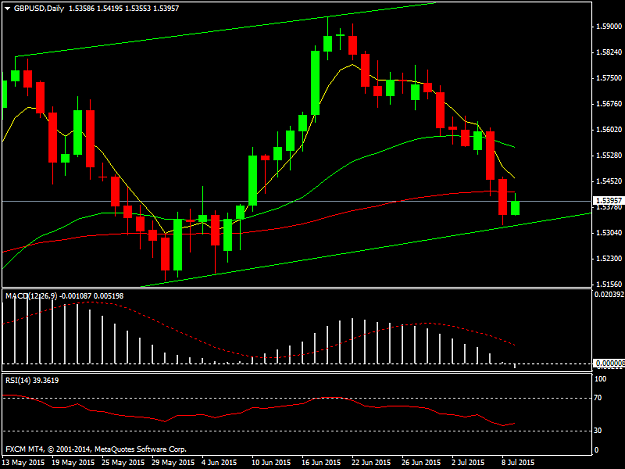Click the RSI(14) 39.3619 indicator label
Viewport: 625px width, 469px height.
(x=32, y=380)
